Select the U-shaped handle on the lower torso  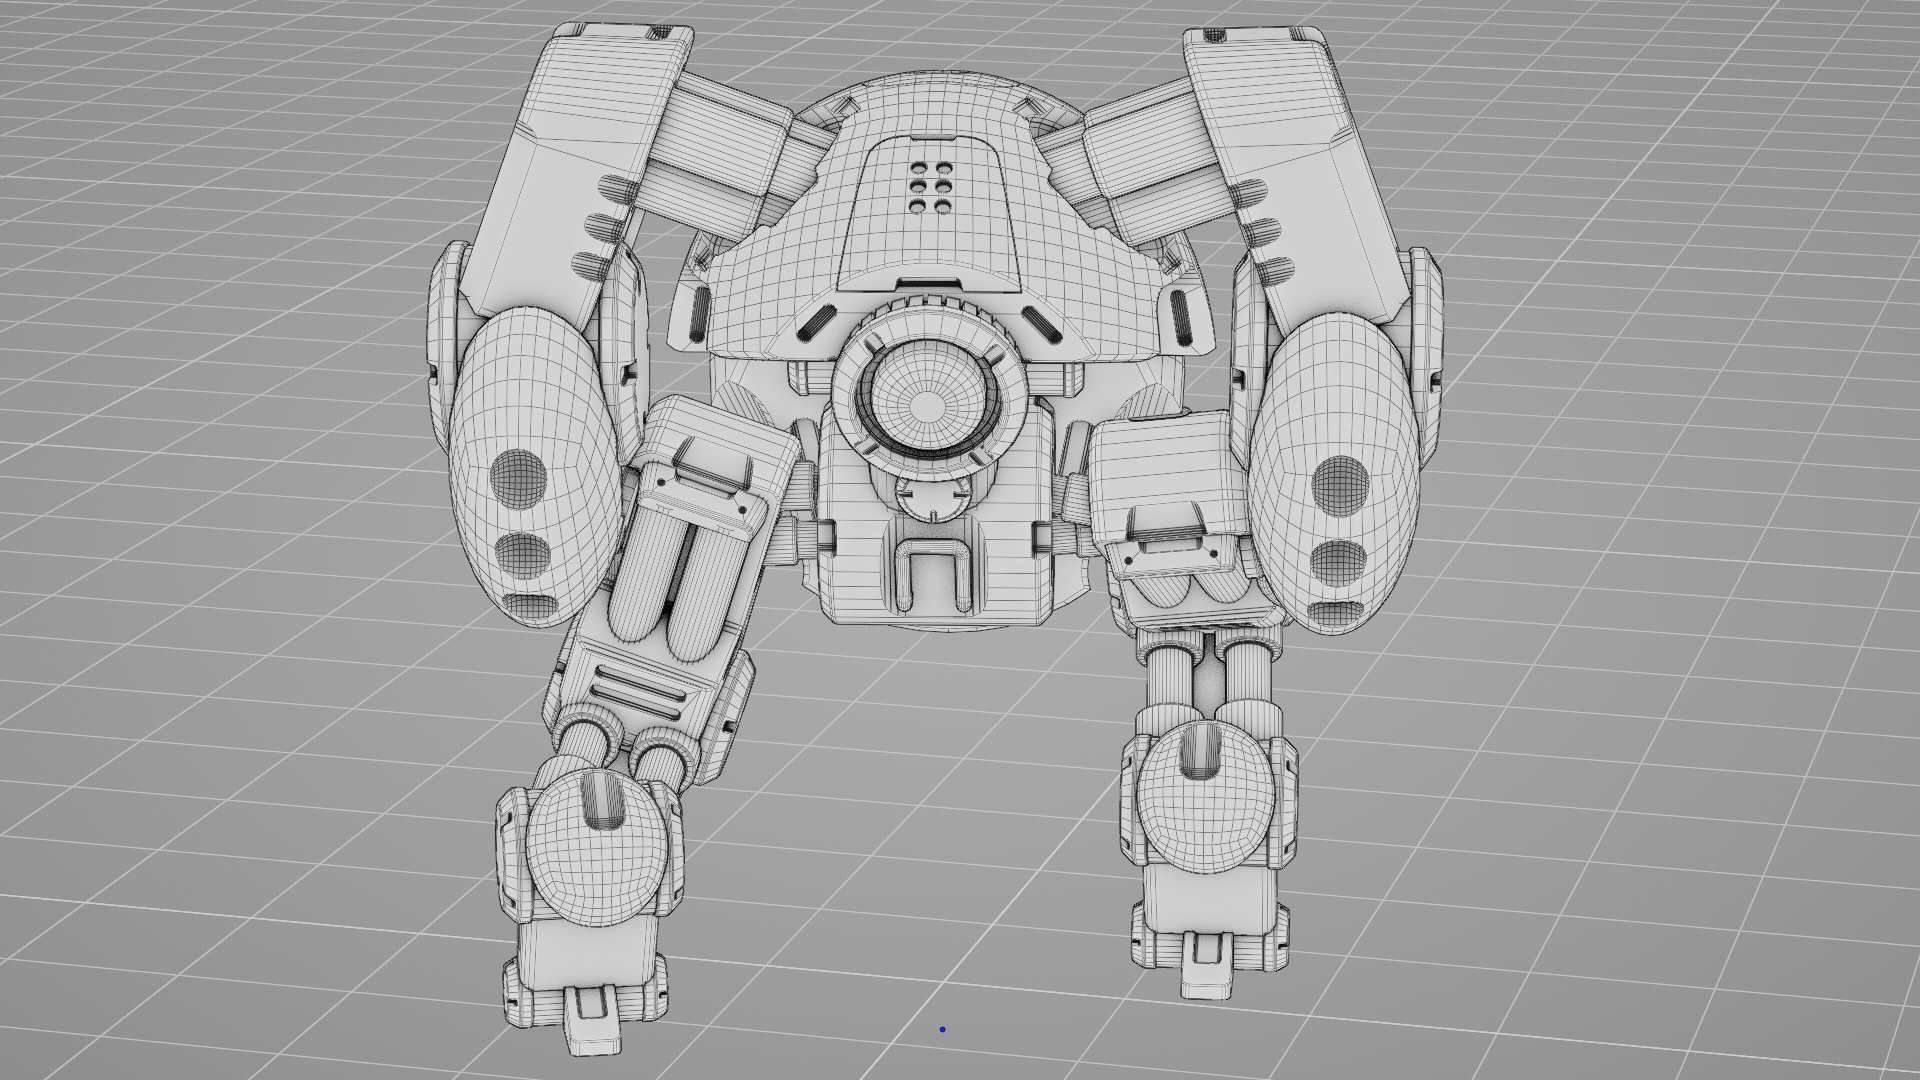pyautogui.click(x=933, y=576)
